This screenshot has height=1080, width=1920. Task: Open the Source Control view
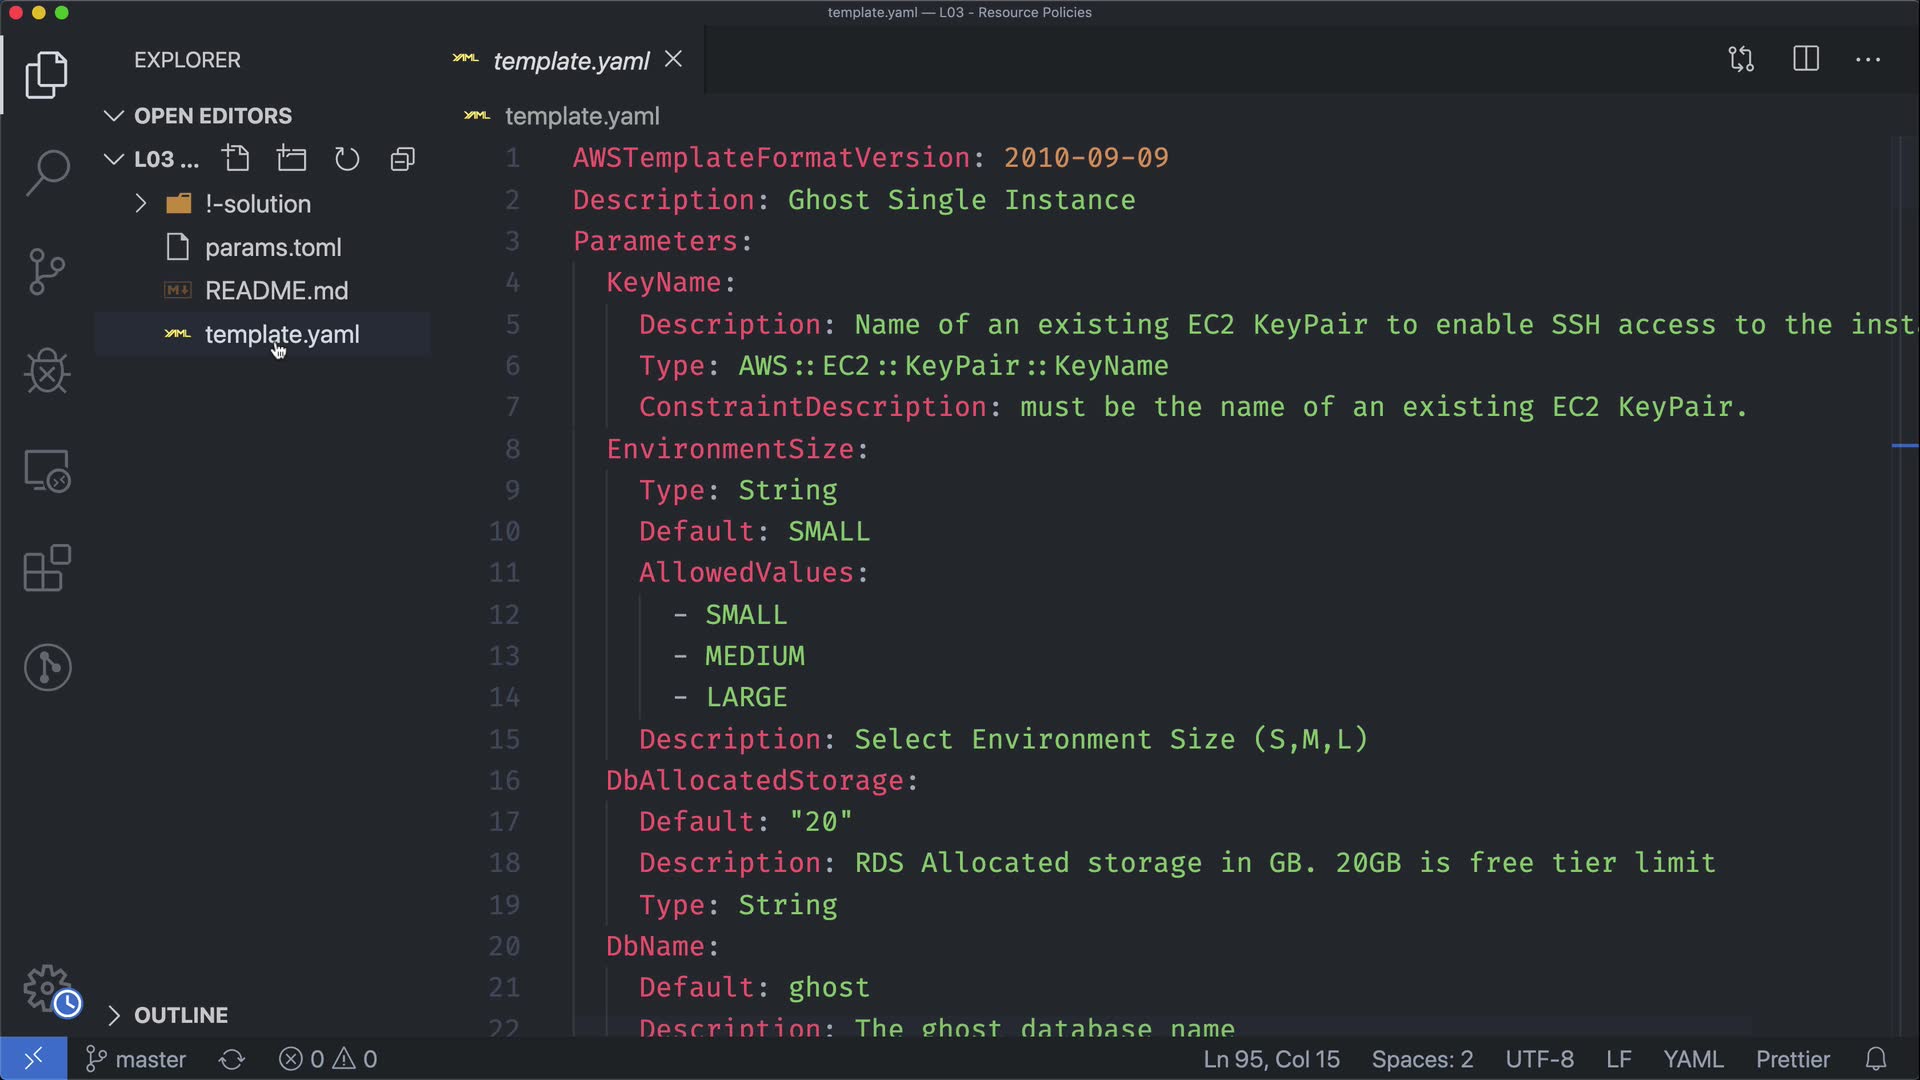tap(47, 271)
